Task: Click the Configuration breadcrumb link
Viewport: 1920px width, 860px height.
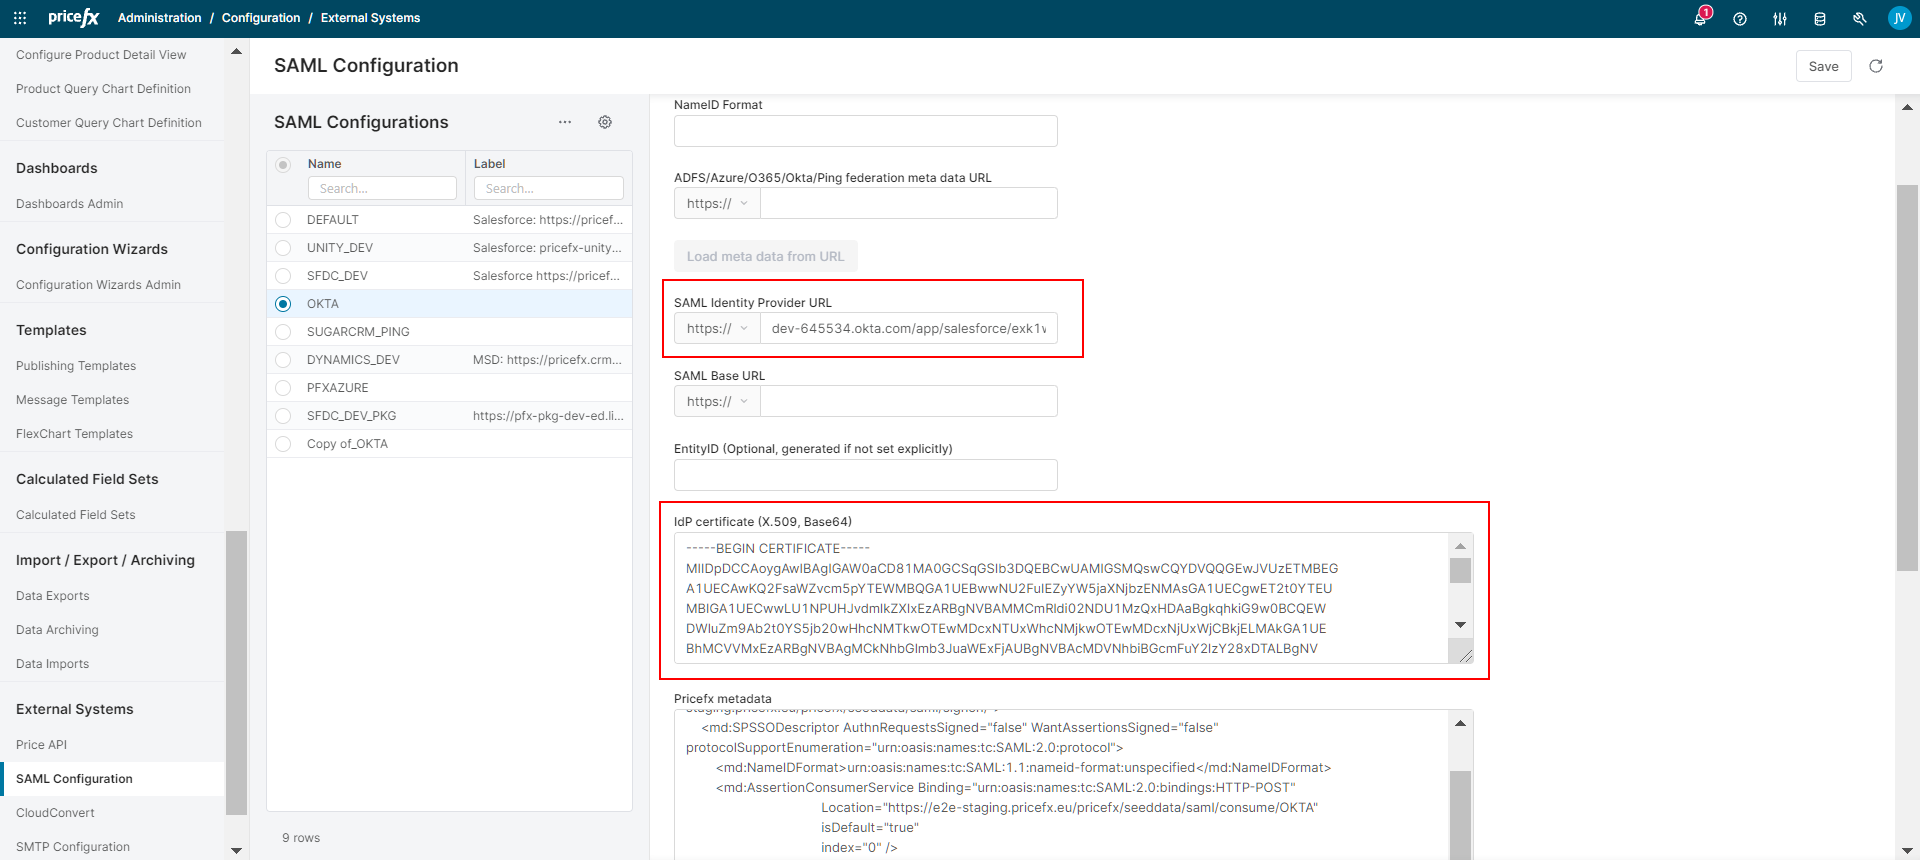Action: 261,18
